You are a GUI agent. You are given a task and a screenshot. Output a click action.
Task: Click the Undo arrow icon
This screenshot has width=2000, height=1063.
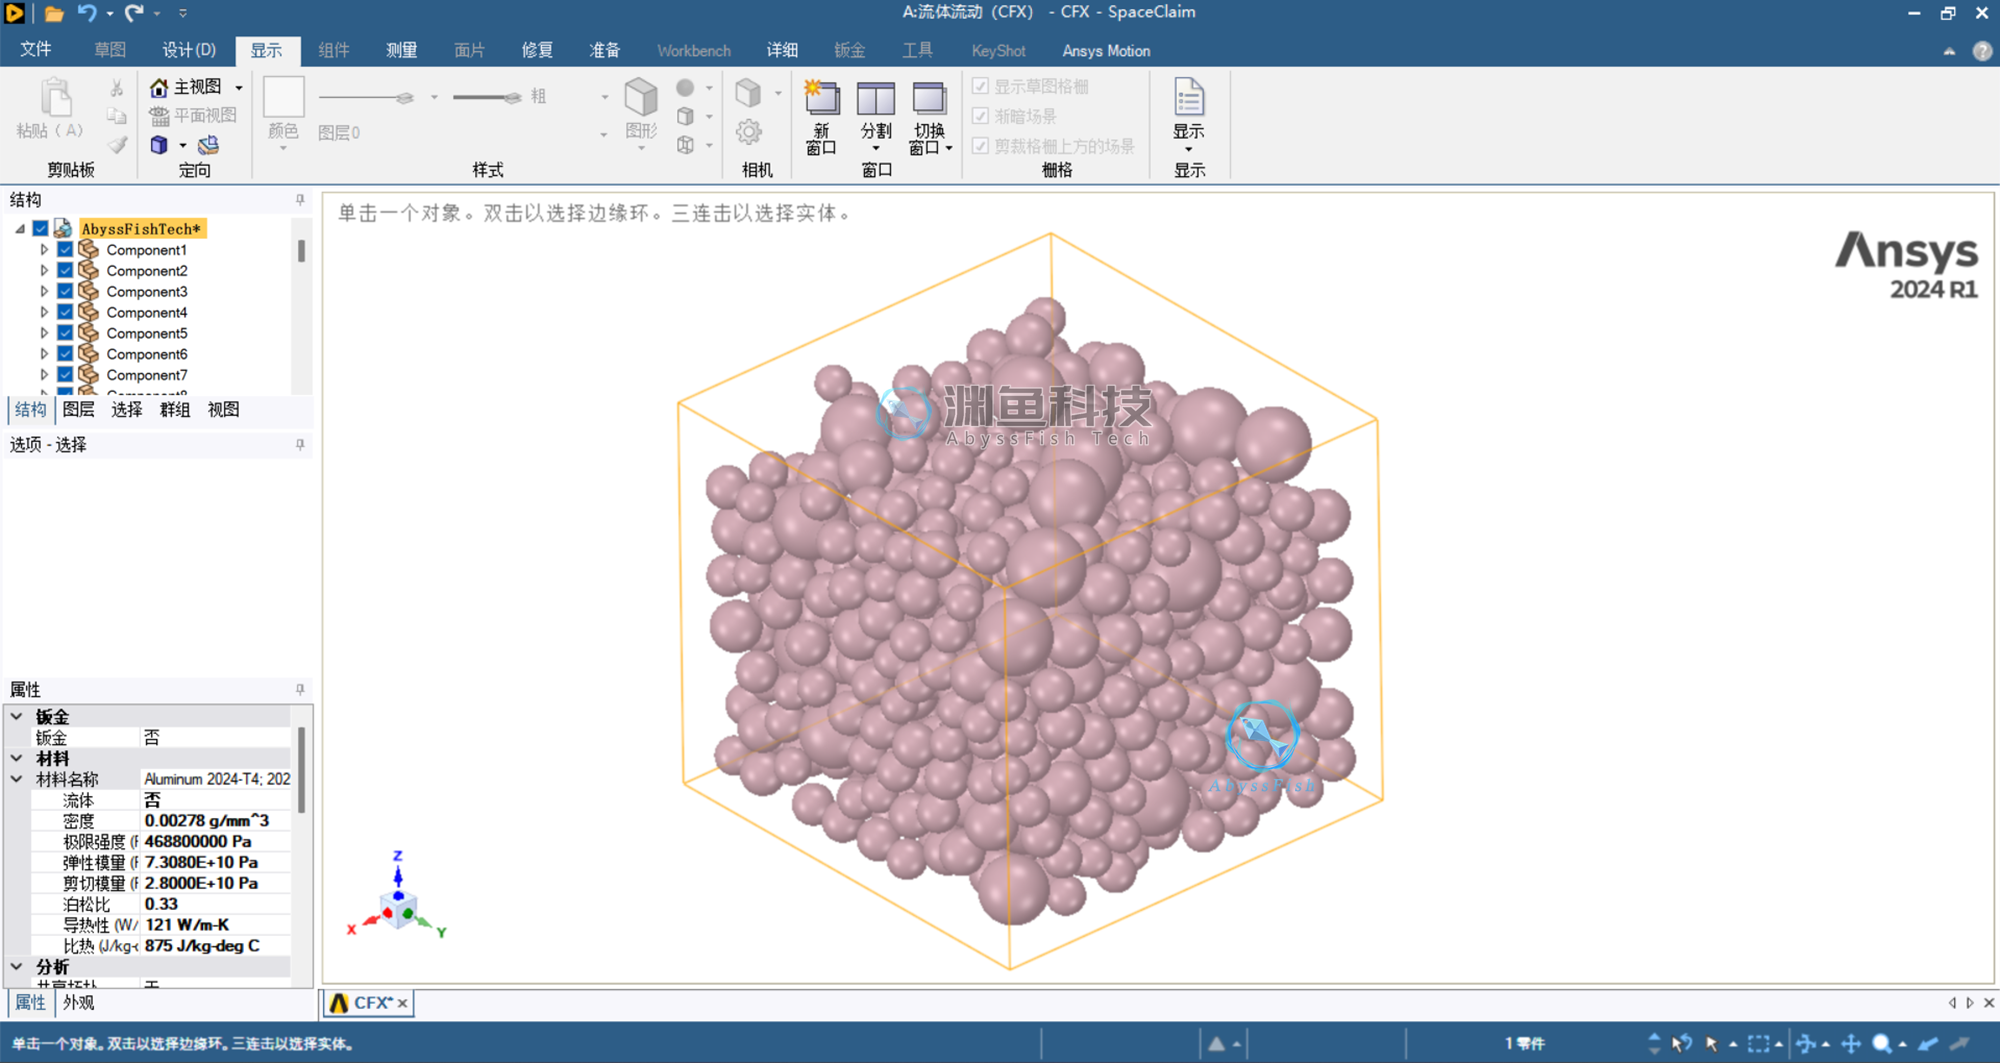tap(88, 13)
